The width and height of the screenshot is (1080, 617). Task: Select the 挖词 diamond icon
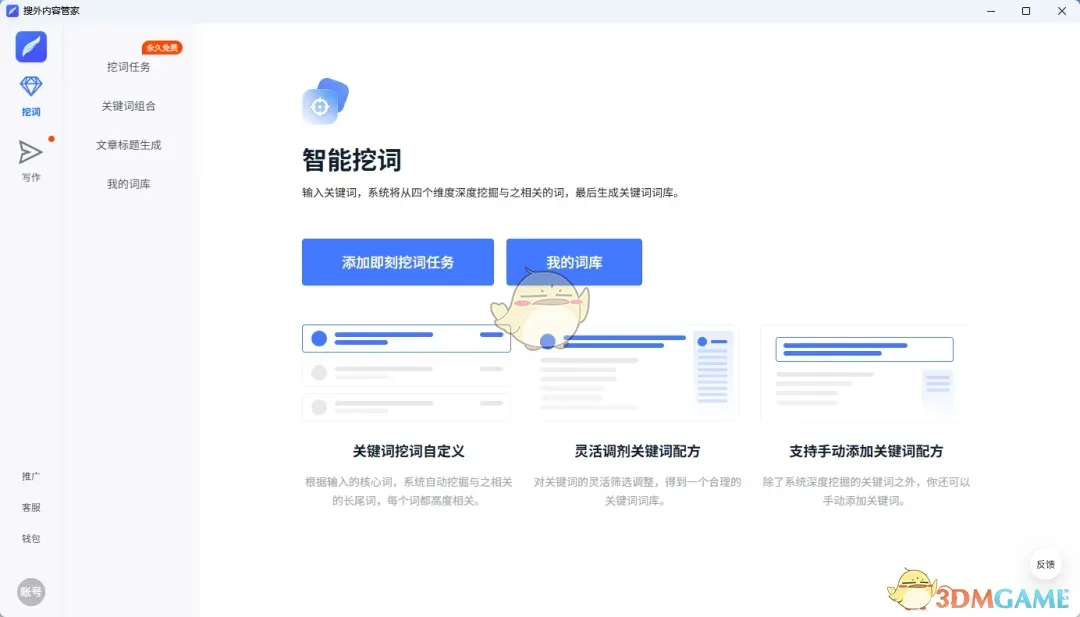[x=31, y=88]
